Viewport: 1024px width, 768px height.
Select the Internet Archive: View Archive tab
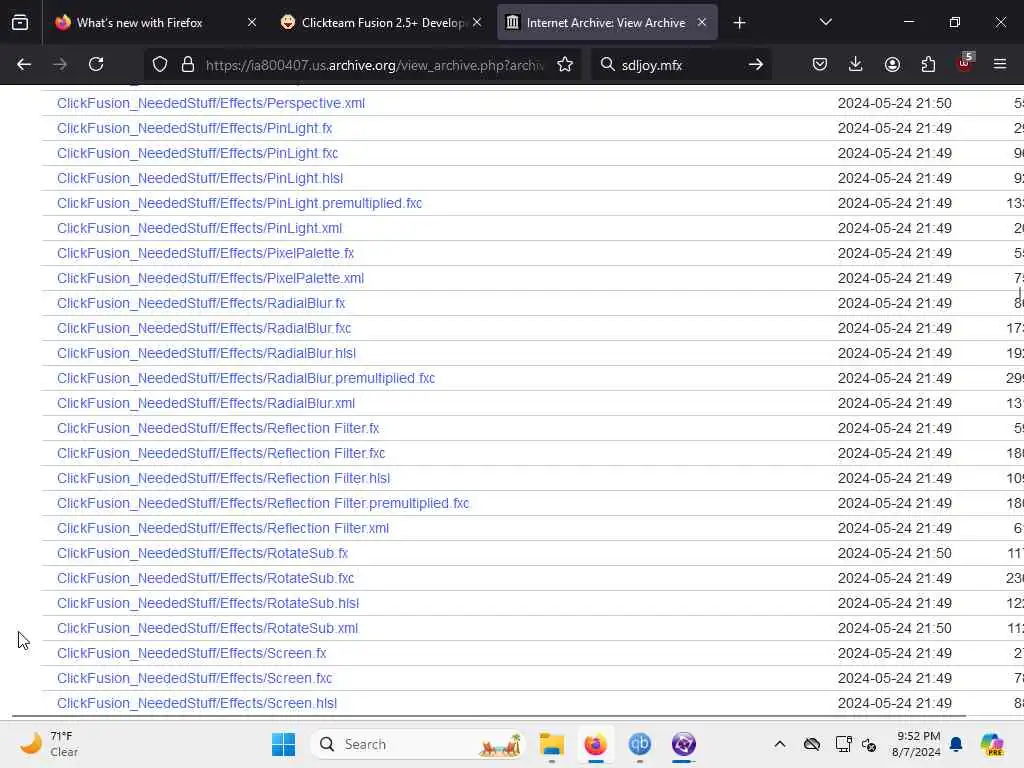pos(606,22)
